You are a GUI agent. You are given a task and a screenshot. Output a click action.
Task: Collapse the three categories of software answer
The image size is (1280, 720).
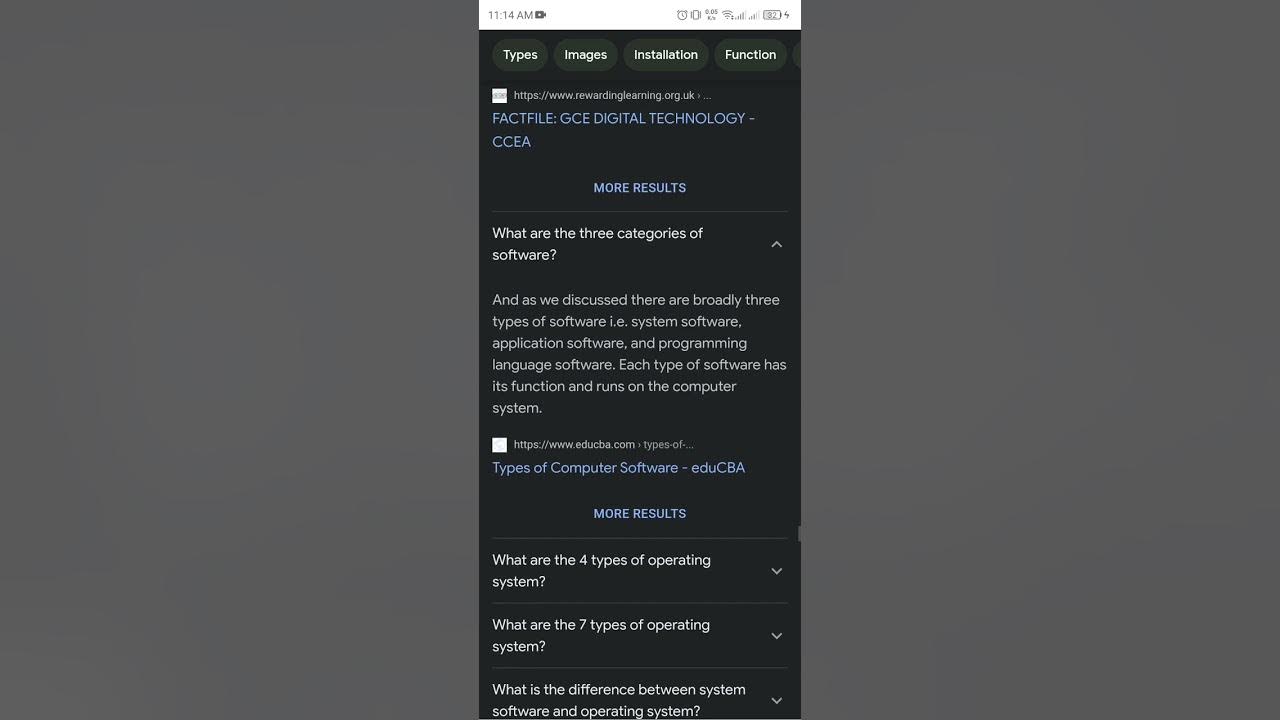pyautogui.click(x=776, y=244)
